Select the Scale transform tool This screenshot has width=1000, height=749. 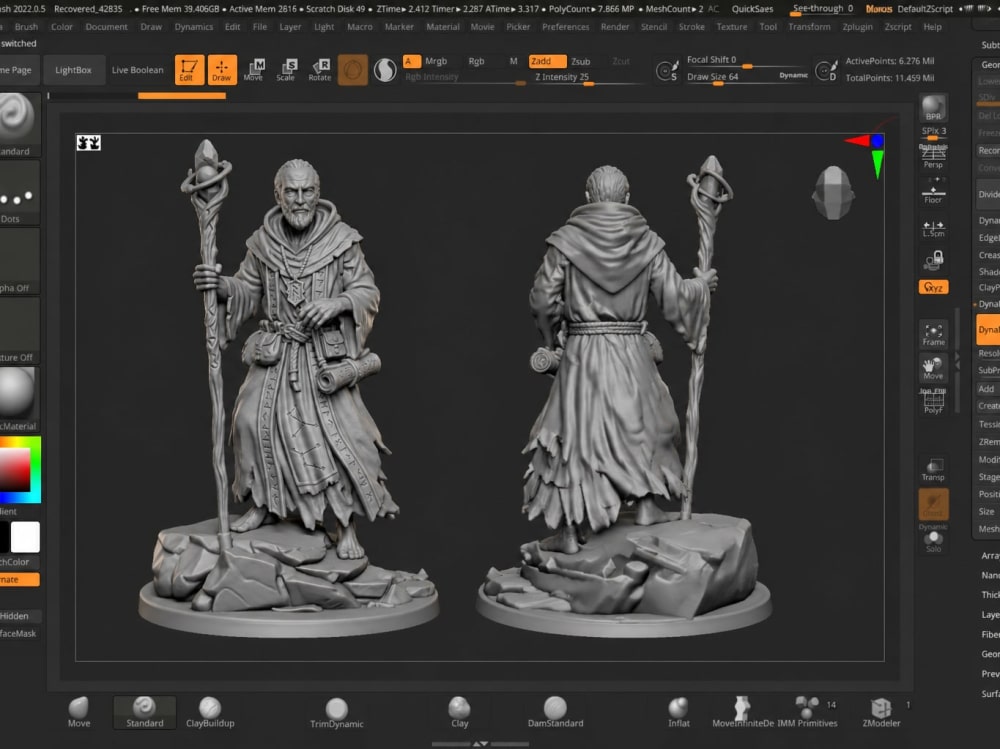(x=286, y=70)
